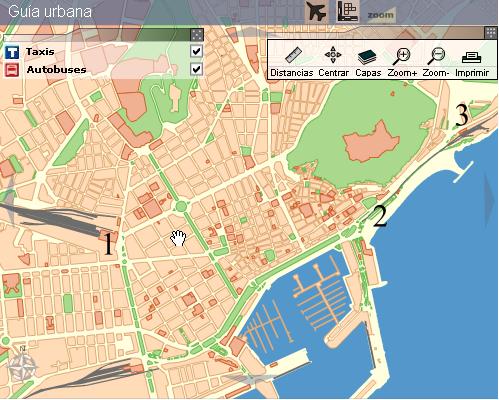Pan map west with left edge arrow

pos(10,201)
